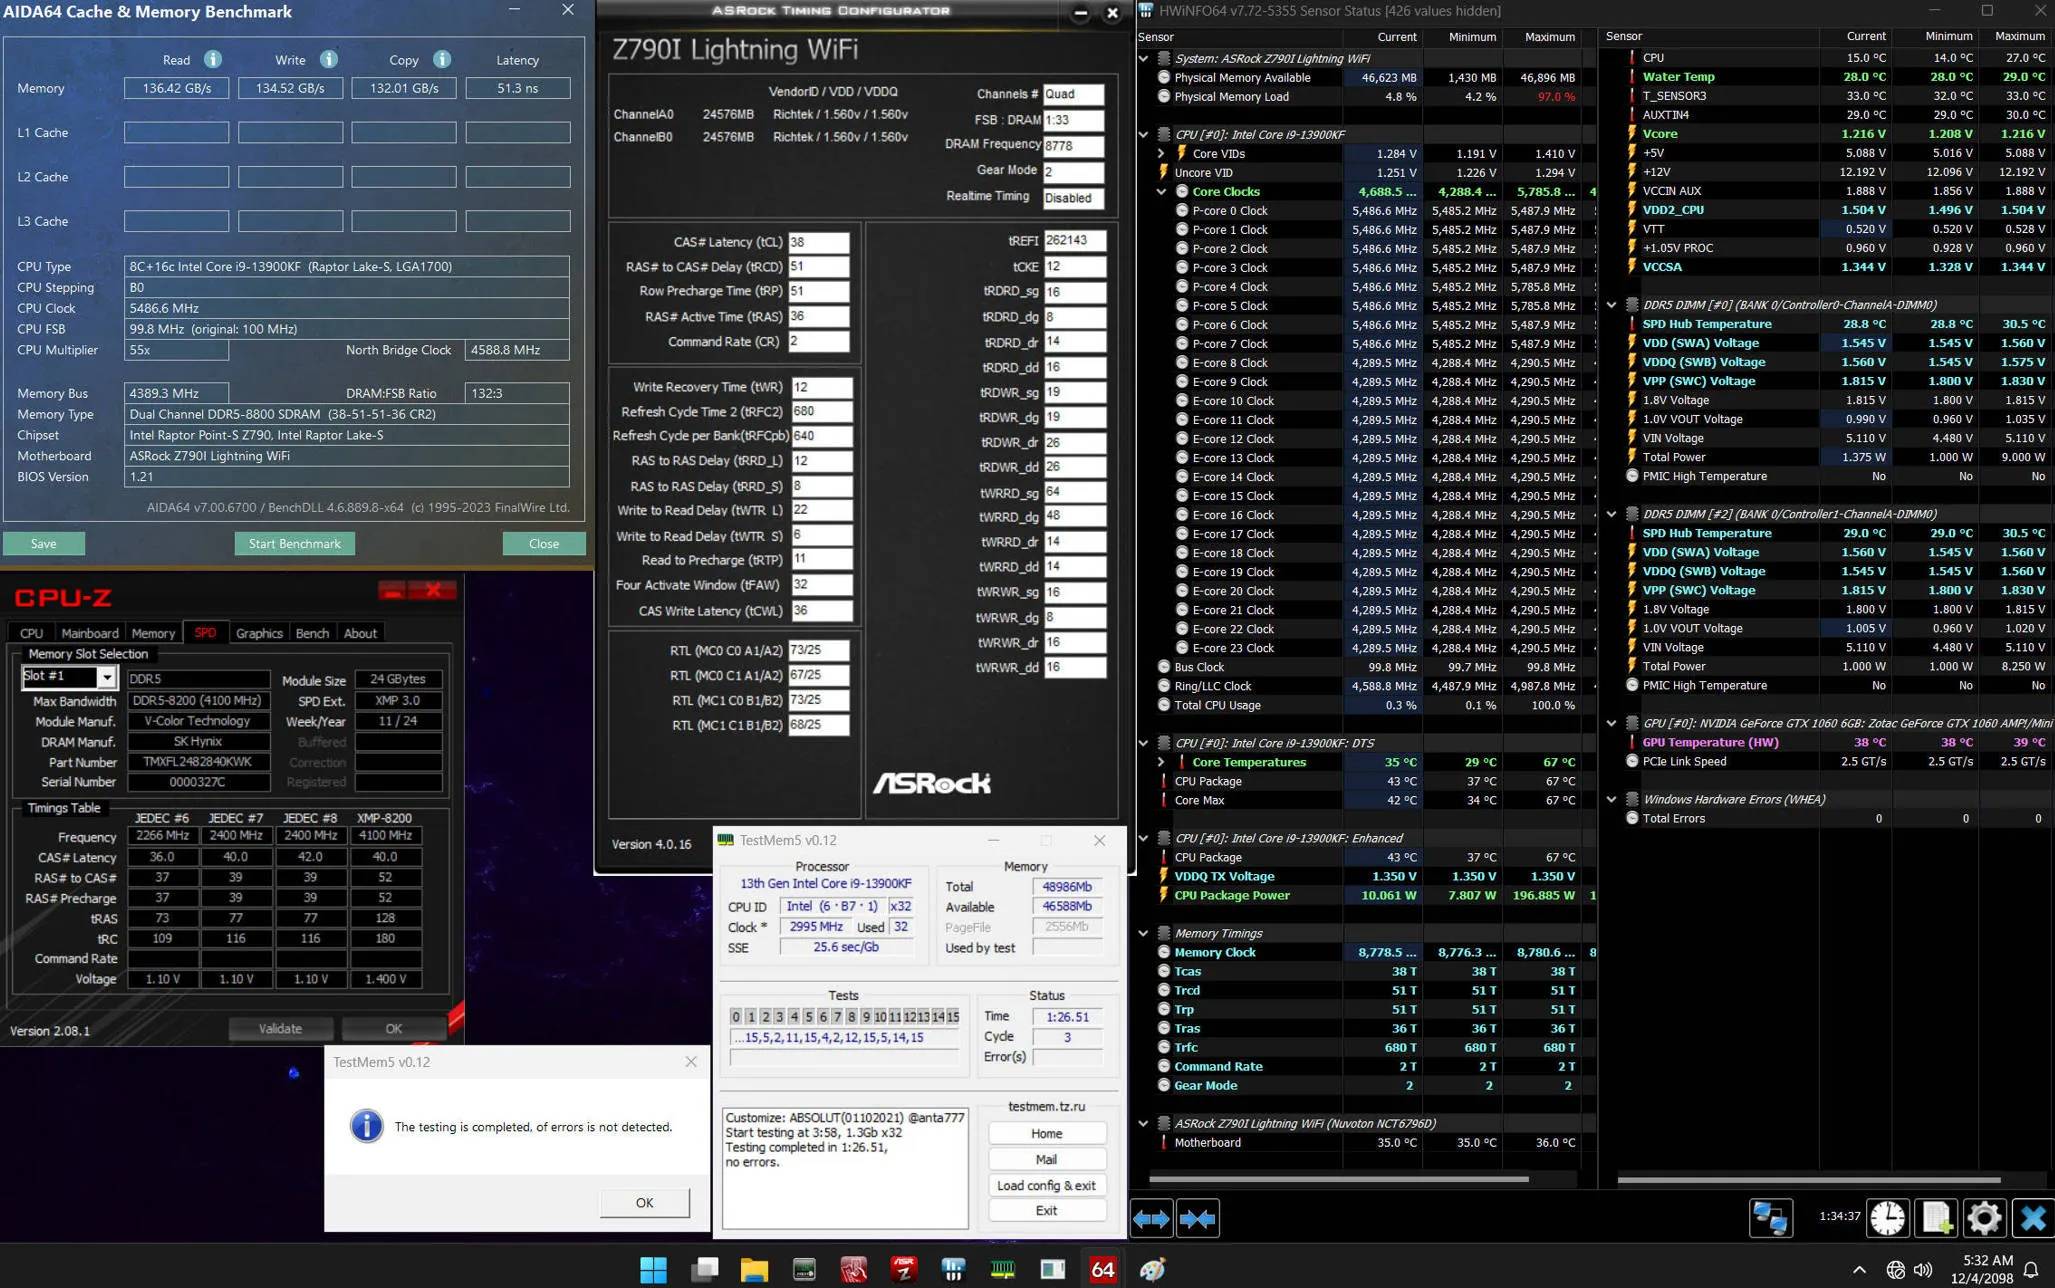This screenshot has height=1288, width=2055.
Task: Switch to TestMem5 green RAM taskbar icon
Action: click(1002, 1269)
